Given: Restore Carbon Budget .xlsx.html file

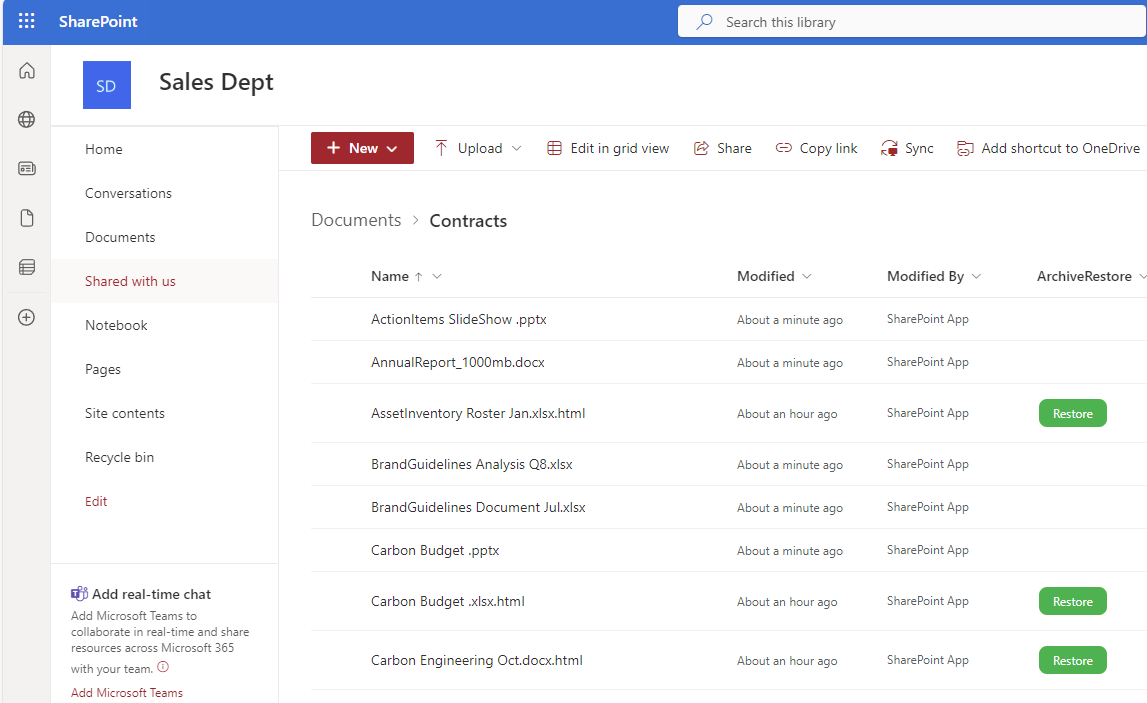Looking at the screenshot, I should pyautogui.click(x=1072, y=601).
